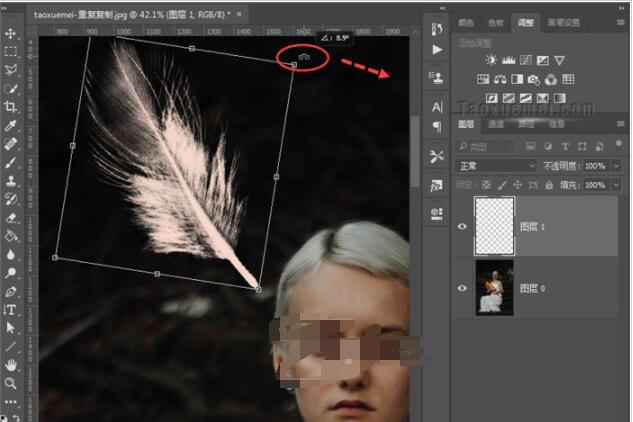Select the Brush tool
Screen dimensions: 633x422
[x=10, y=162]
